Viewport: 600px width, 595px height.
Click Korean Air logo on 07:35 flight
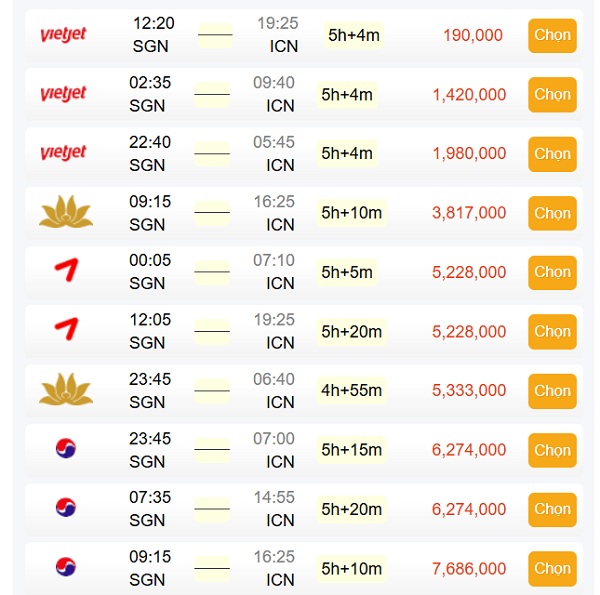tap(66, 507)
